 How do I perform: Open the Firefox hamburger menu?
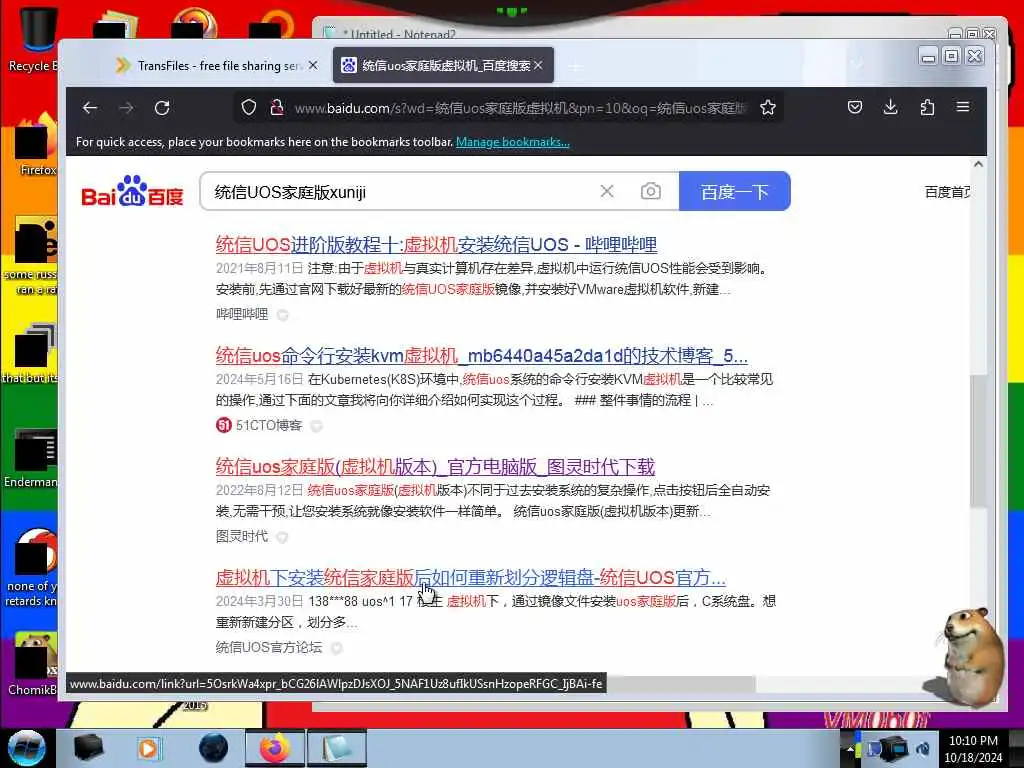point(963,106)
